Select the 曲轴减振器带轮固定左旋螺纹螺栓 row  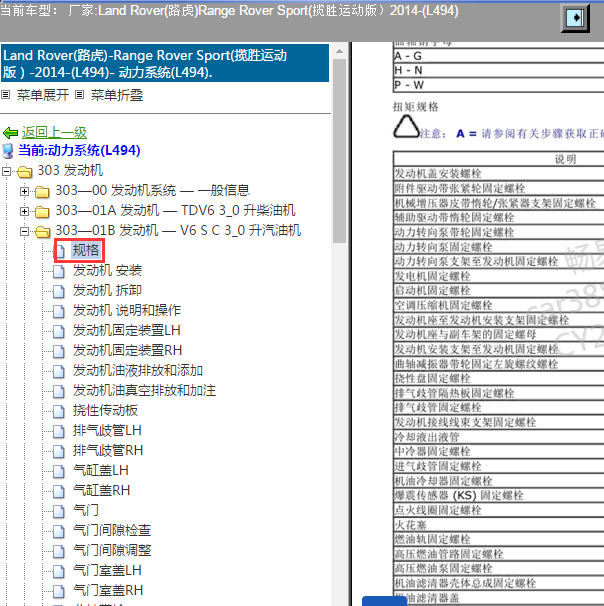point(499,364)
